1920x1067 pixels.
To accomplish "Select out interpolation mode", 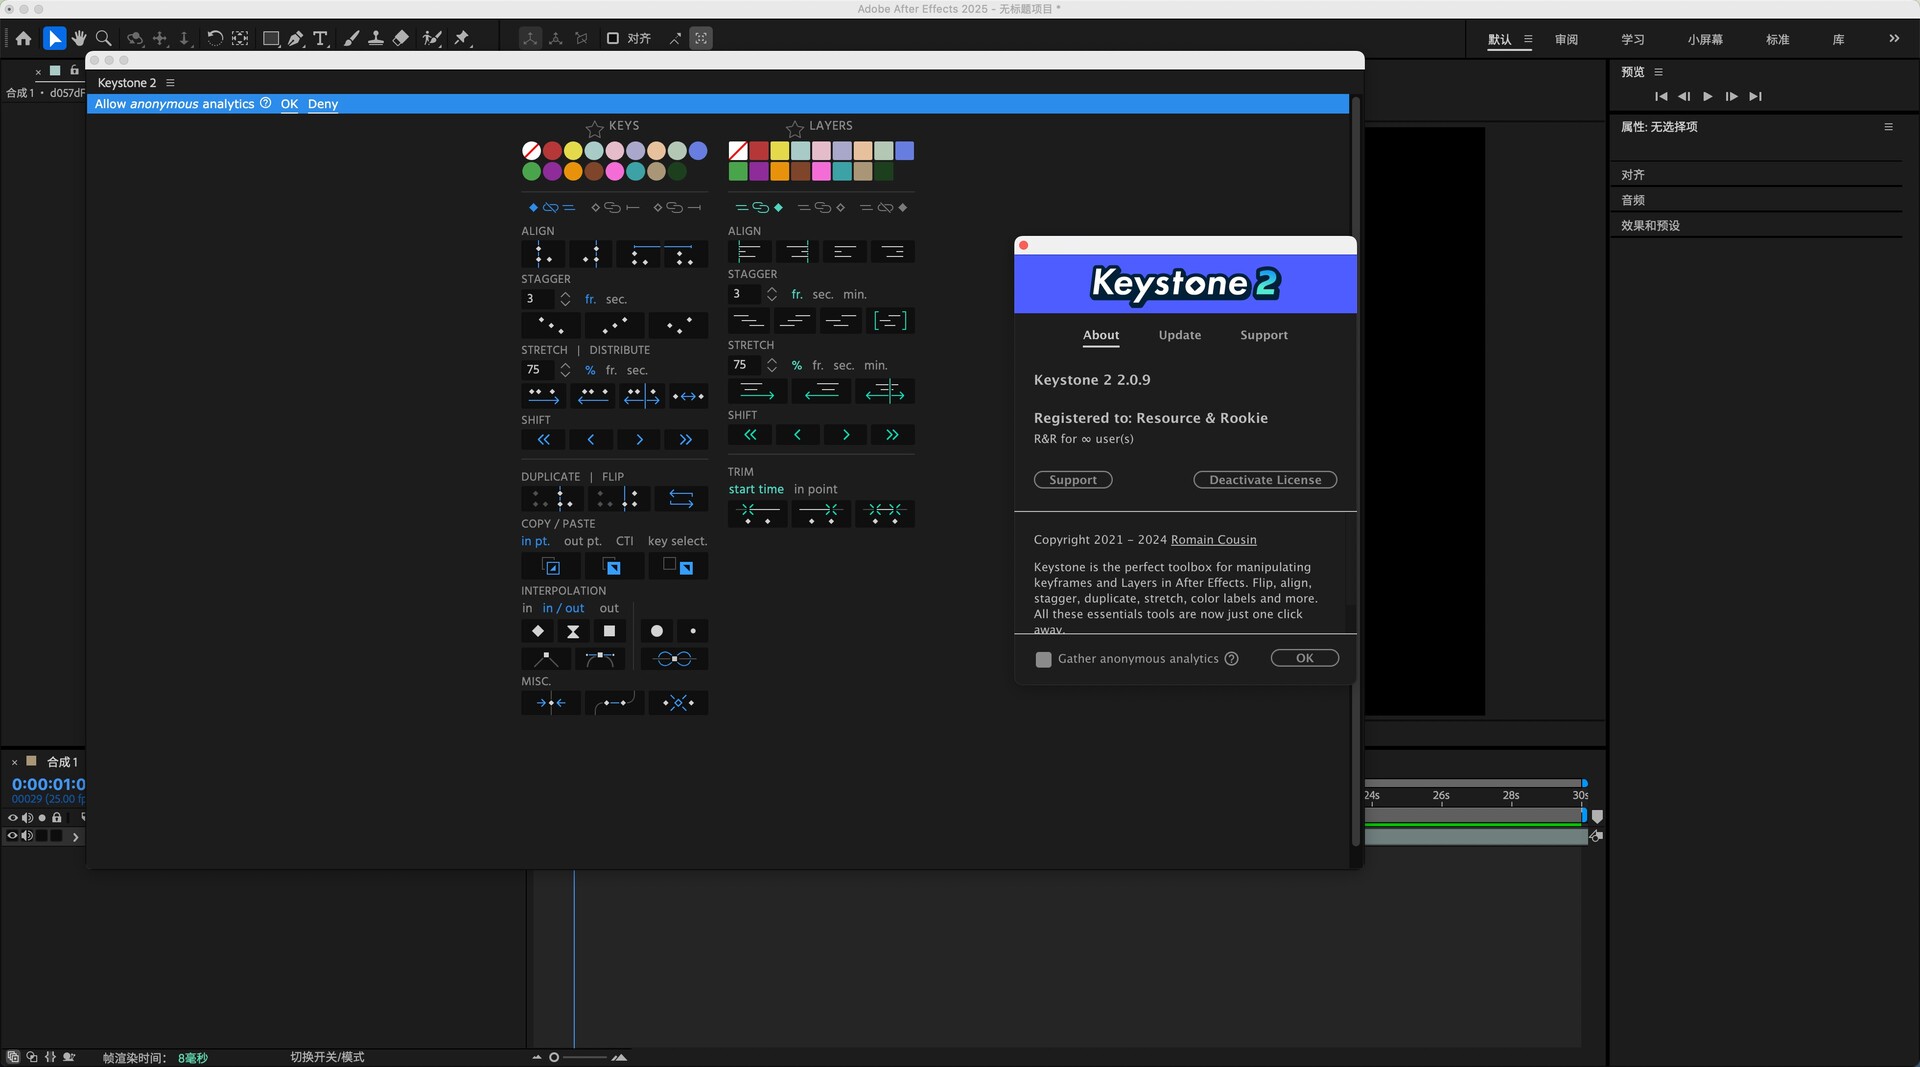I will coord(609,608).
